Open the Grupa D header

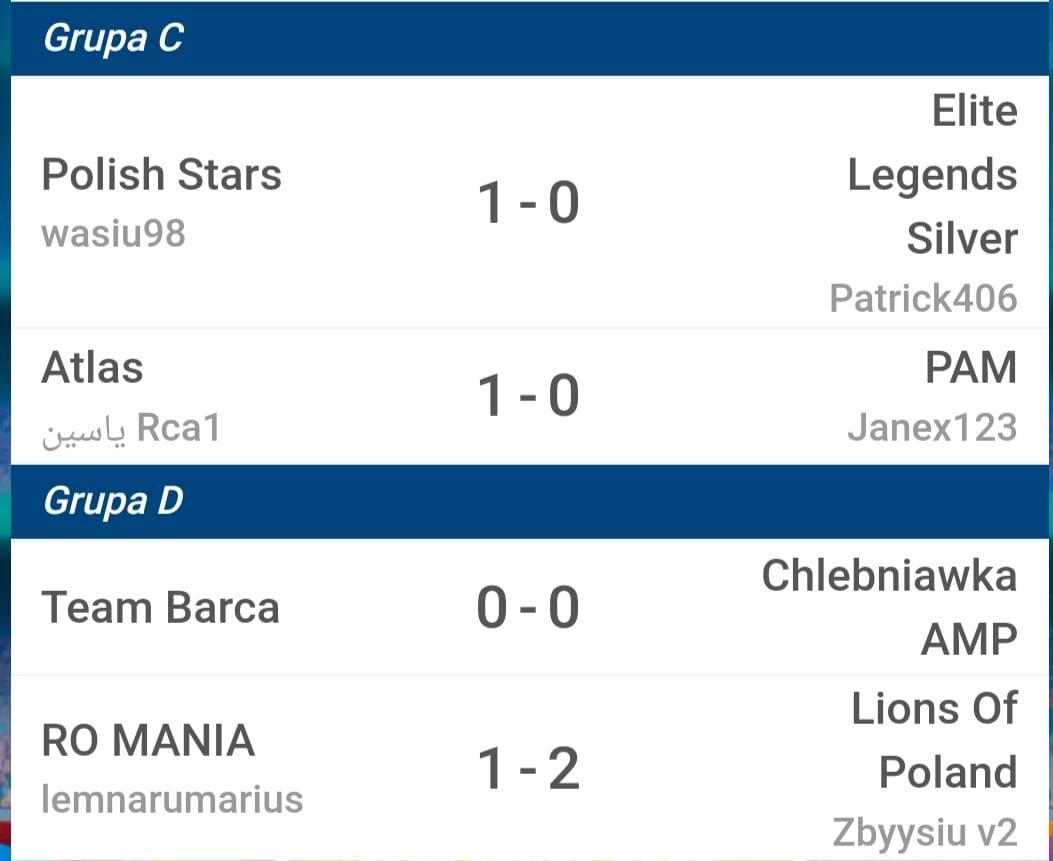coord(529,501)
